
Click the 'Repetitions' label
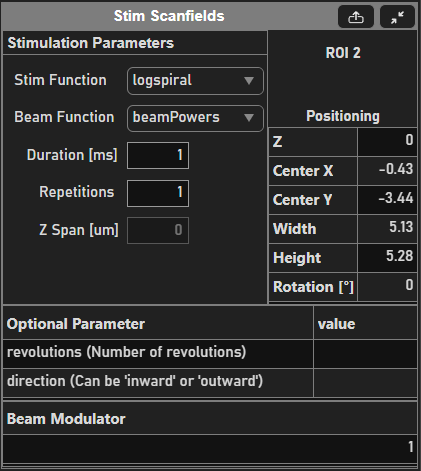tap(76, 192)
